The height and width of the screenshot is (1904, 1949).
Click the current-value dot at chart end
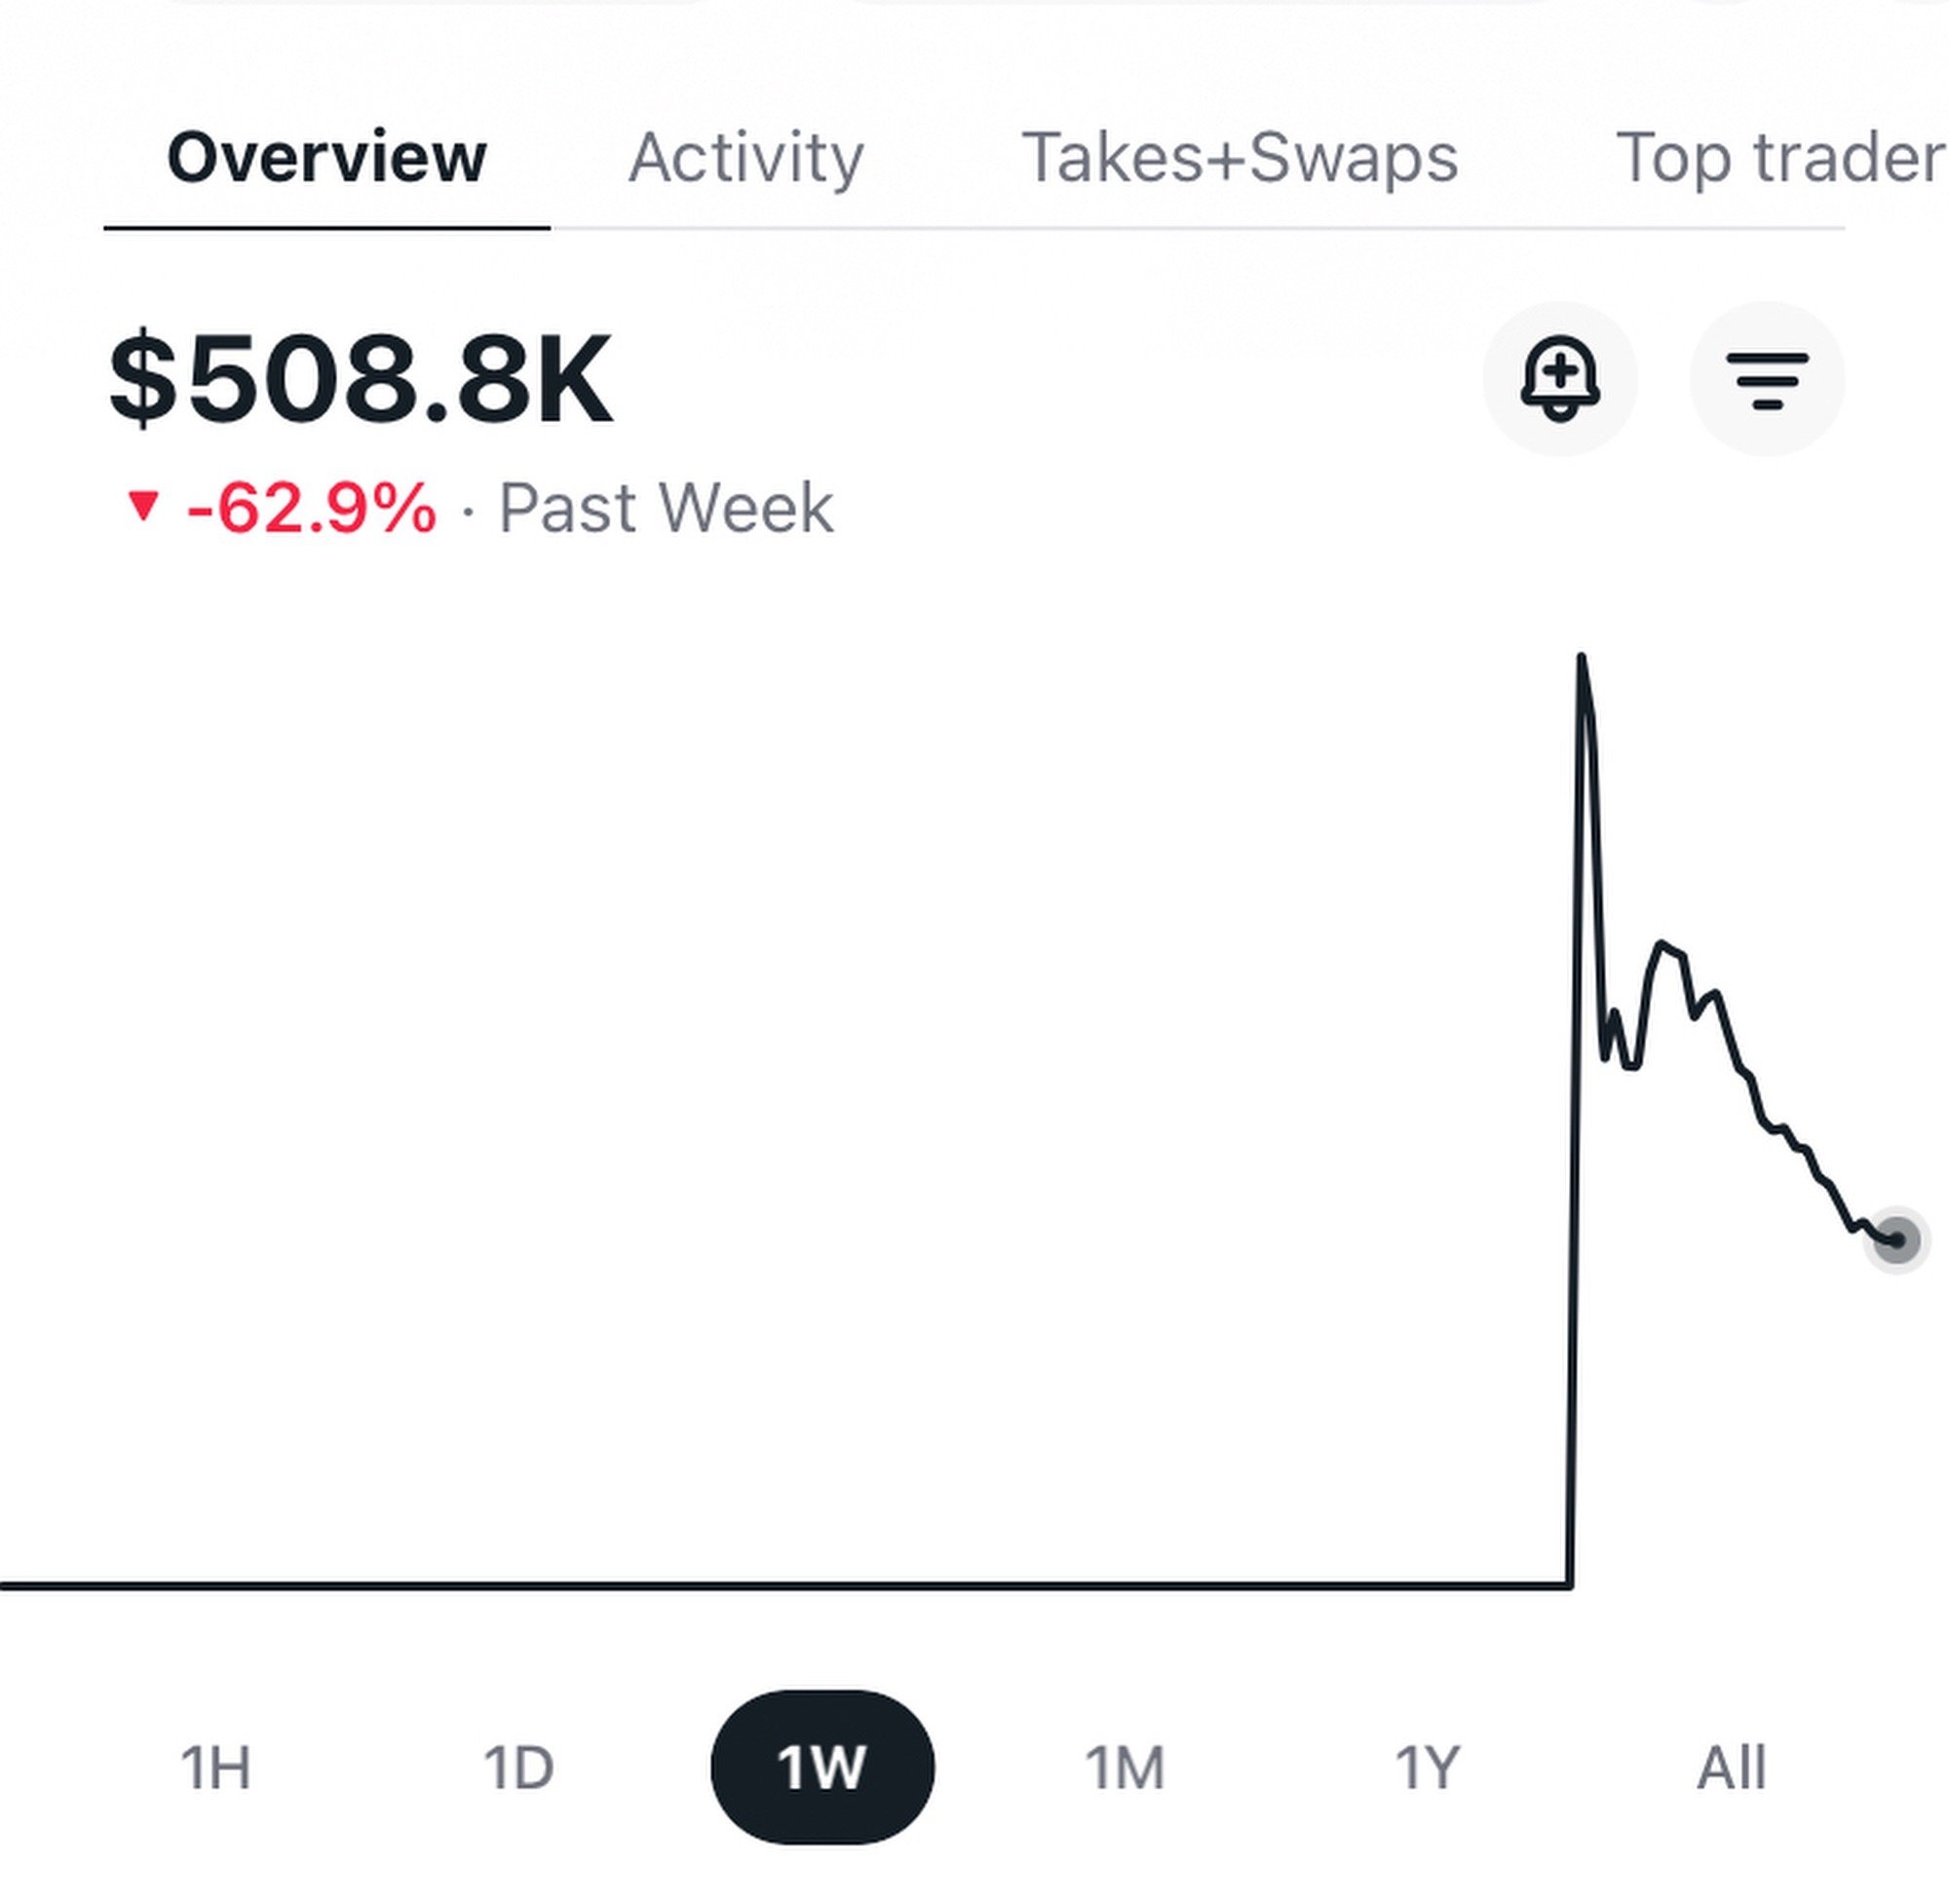click(x=1896, y=1241)
